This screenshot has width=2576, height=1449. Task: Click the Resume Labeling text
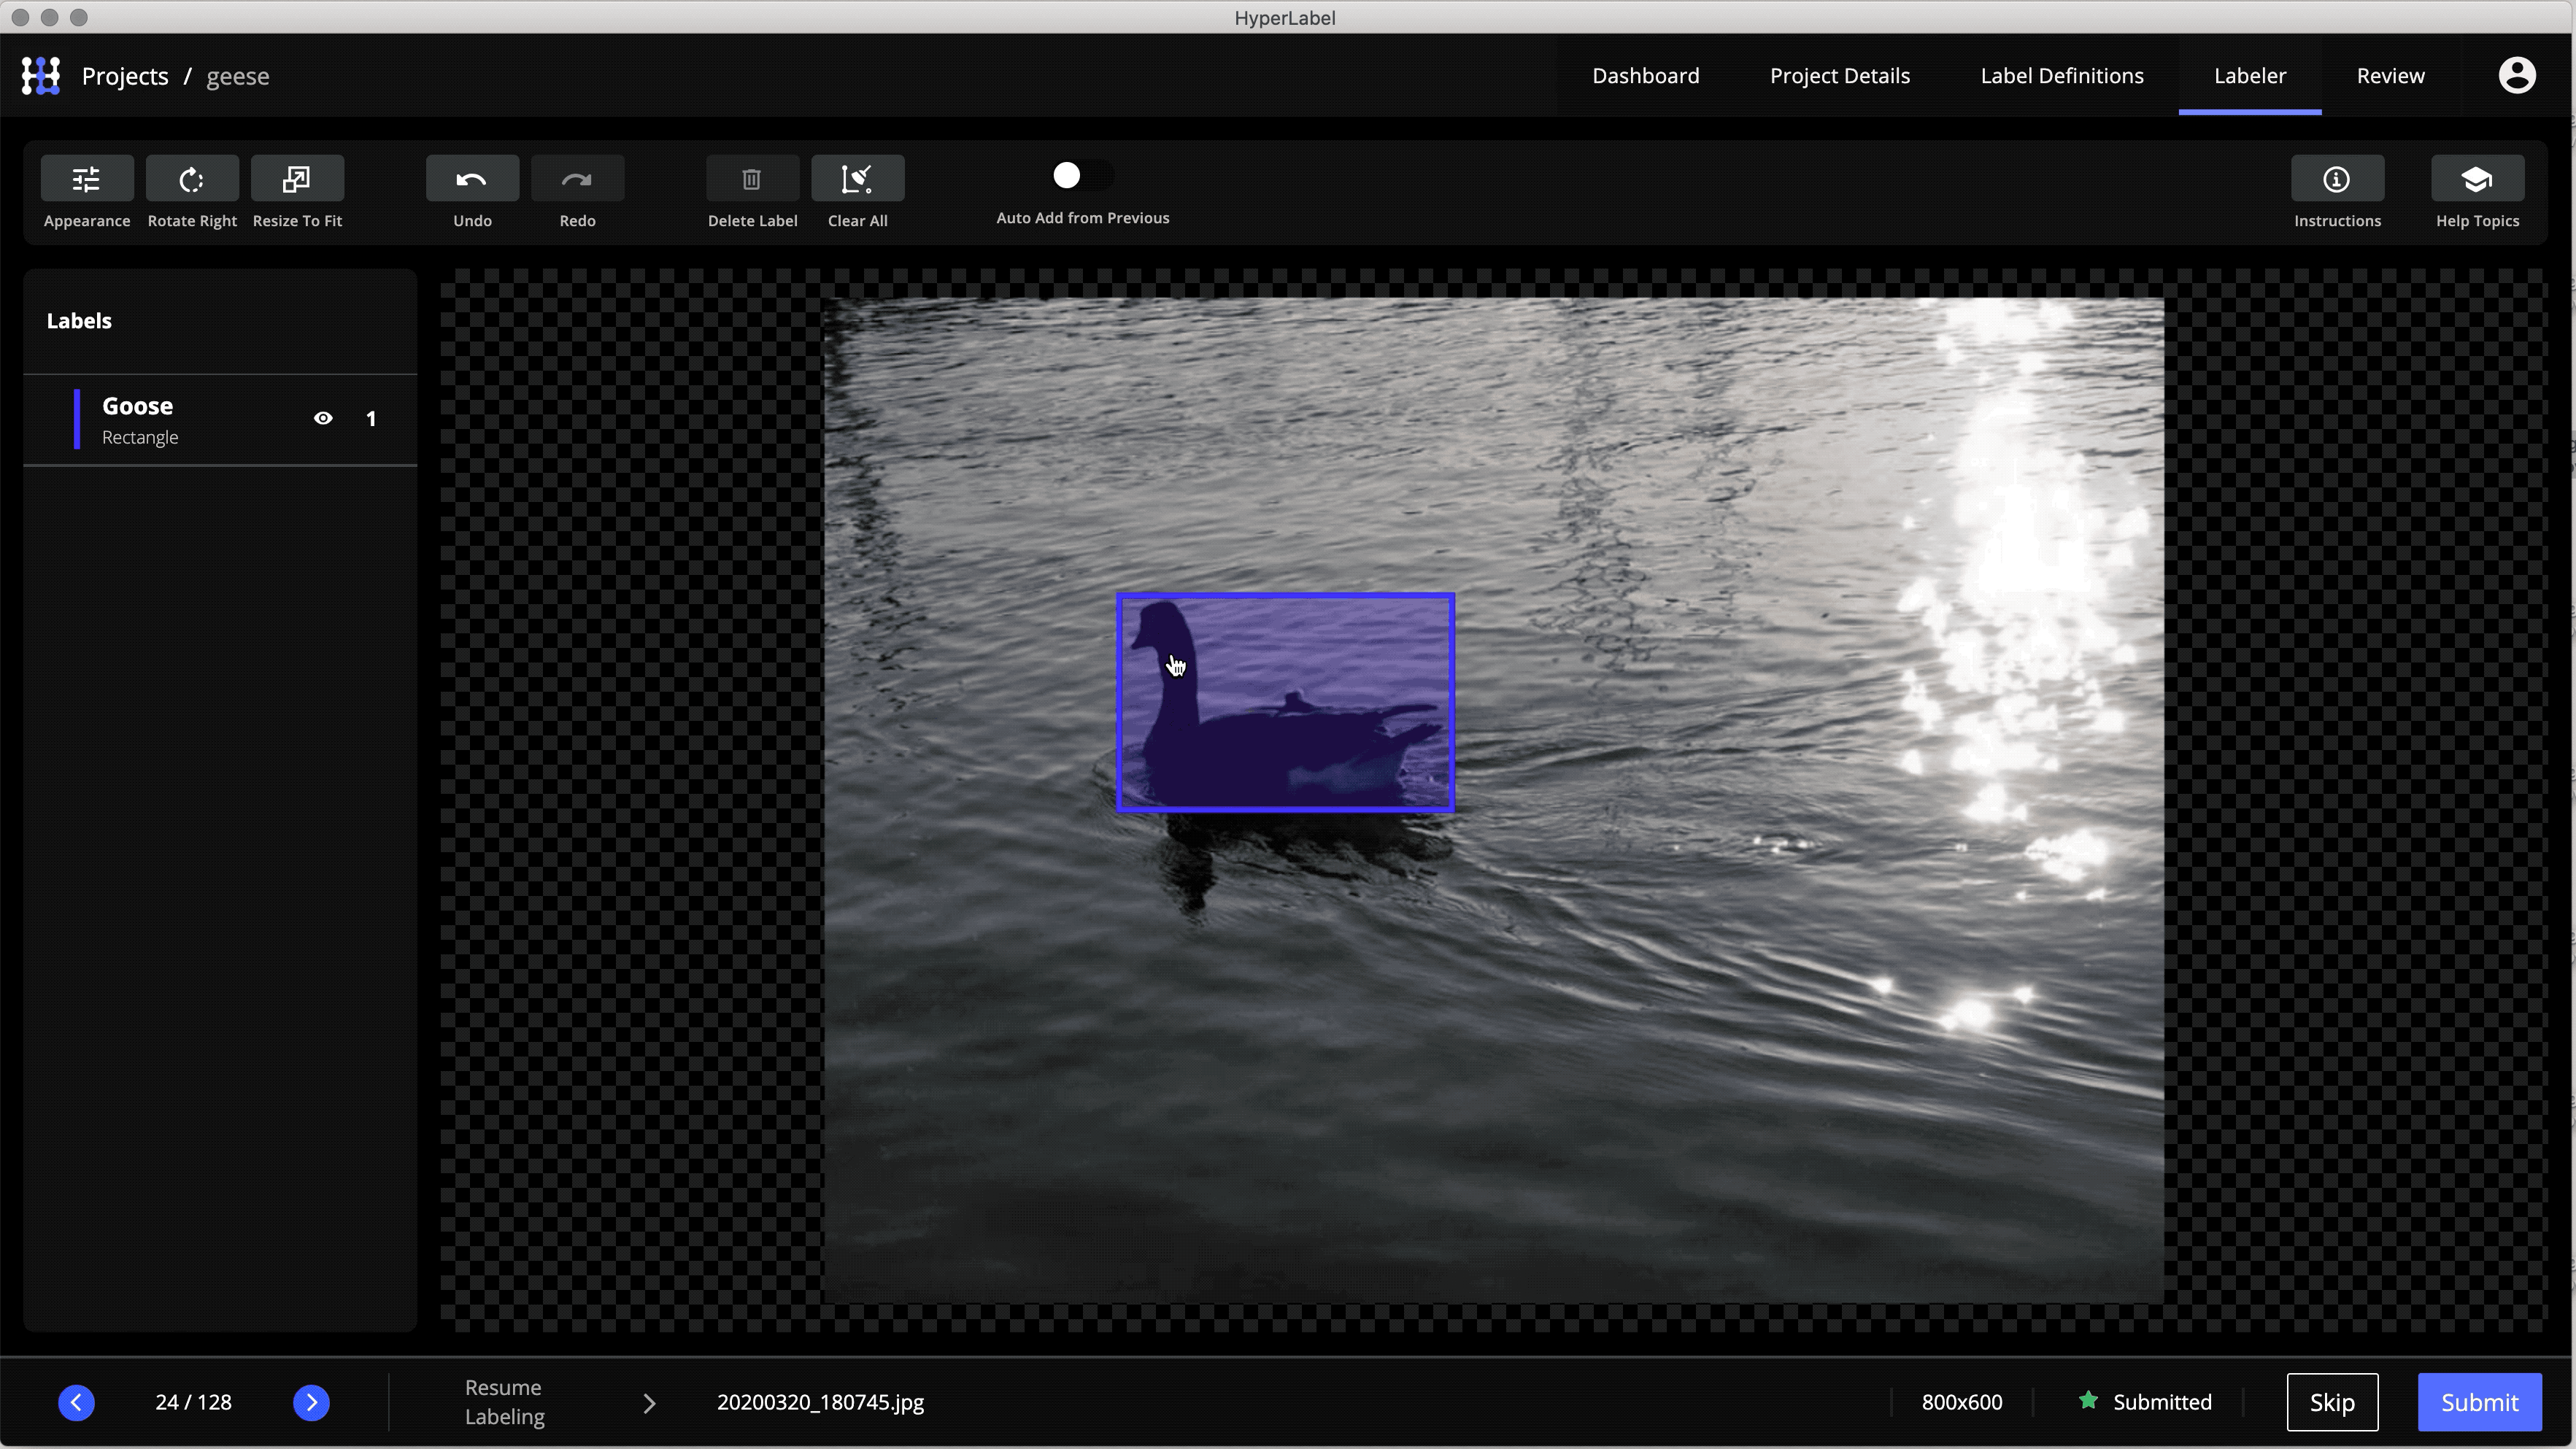pos(505,1402)
